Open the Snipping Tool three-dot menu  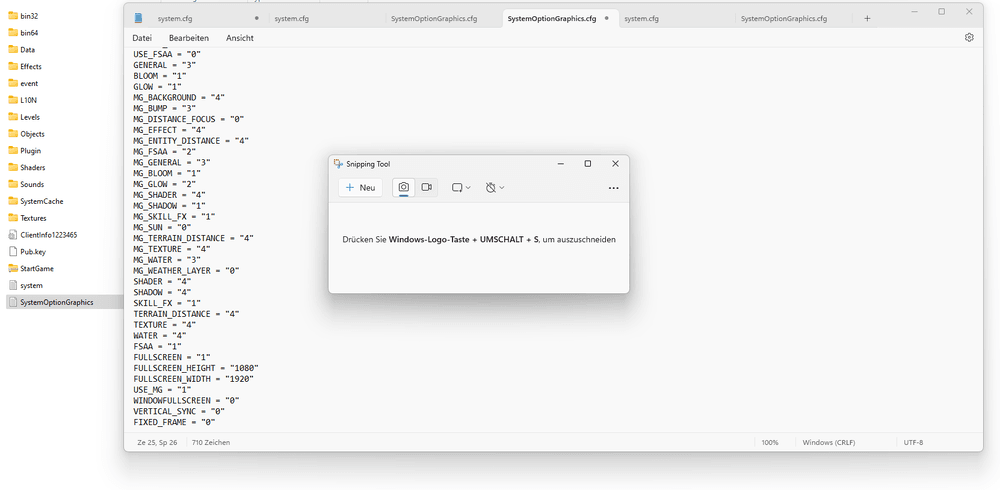(x=613, y=187)
